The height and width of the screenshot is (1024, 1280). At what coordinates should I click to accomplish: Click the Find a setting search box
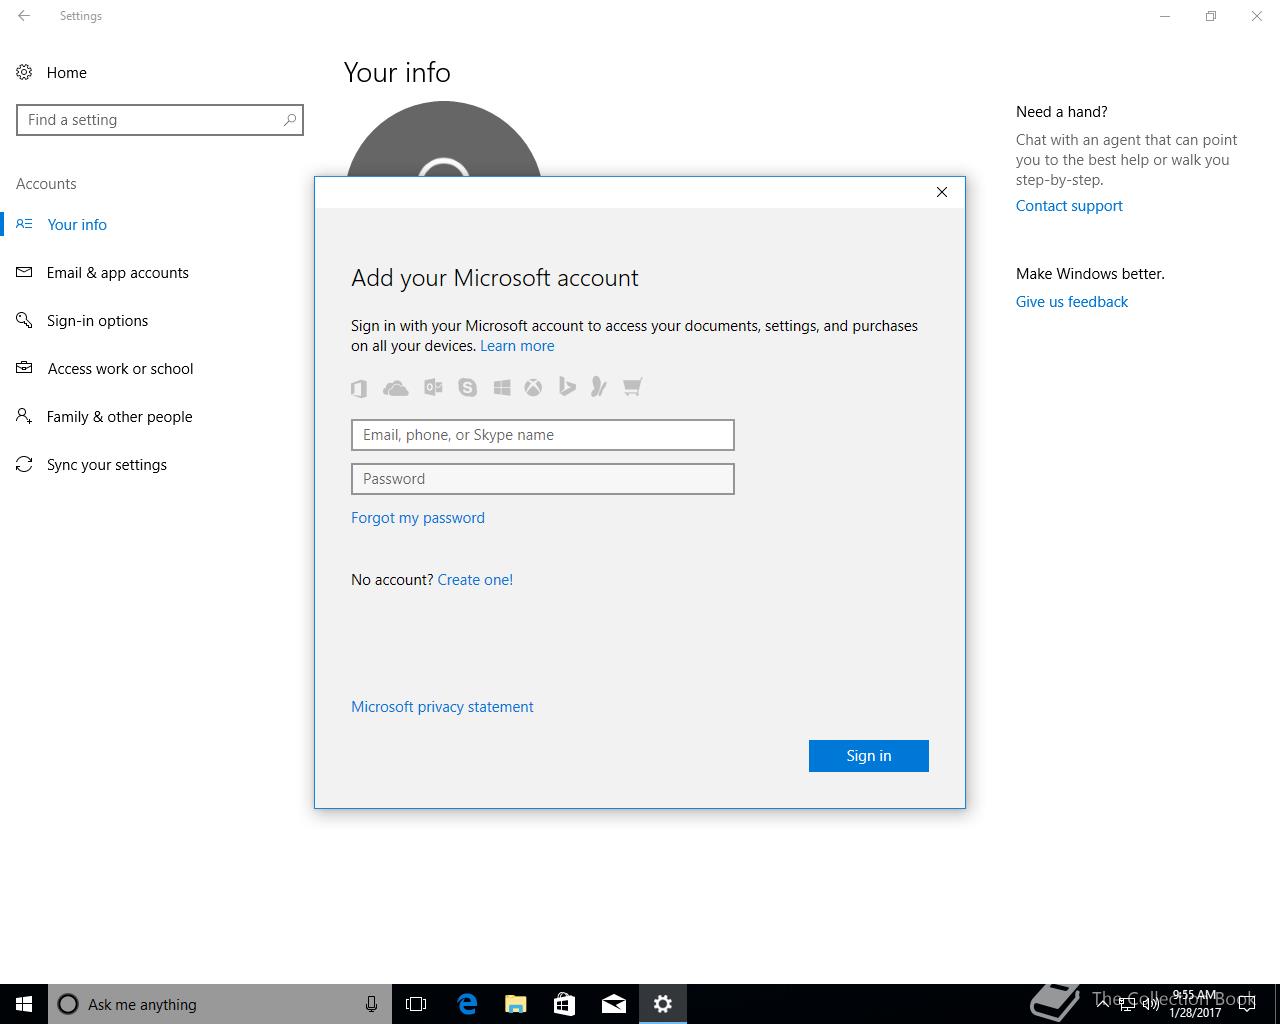[160, 120]
